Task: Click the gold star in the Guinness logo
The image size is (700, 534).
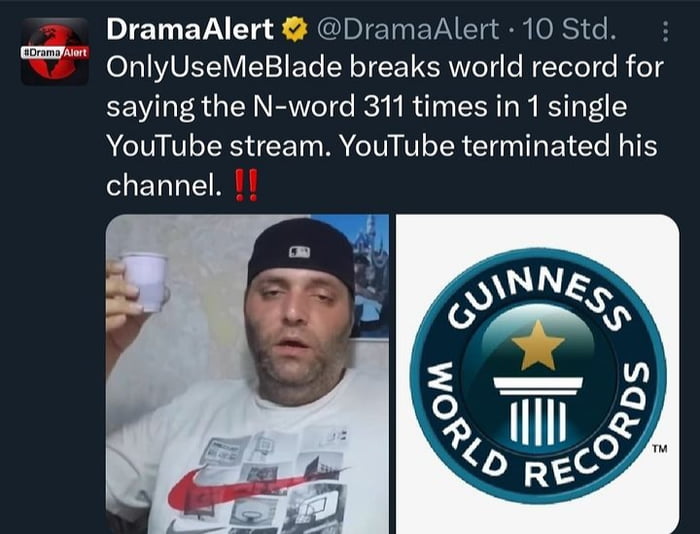Action: (538, 345)
